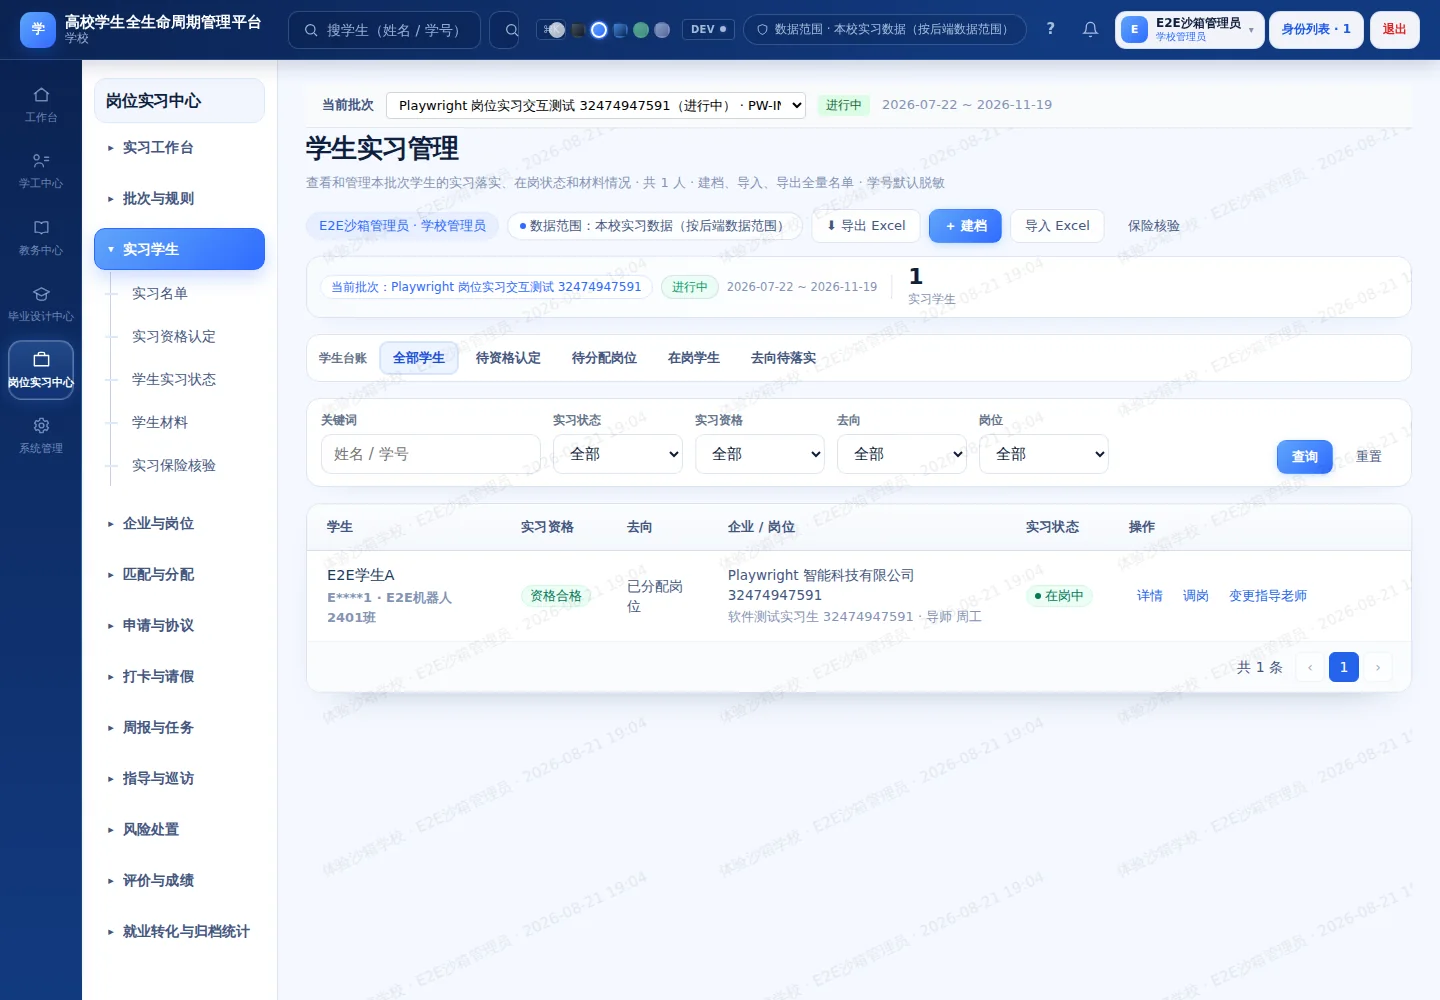This screenshot has height=1000, width=1440.
Task: Open the 当前批次 batch dropdown
Action: pos(596,105)
